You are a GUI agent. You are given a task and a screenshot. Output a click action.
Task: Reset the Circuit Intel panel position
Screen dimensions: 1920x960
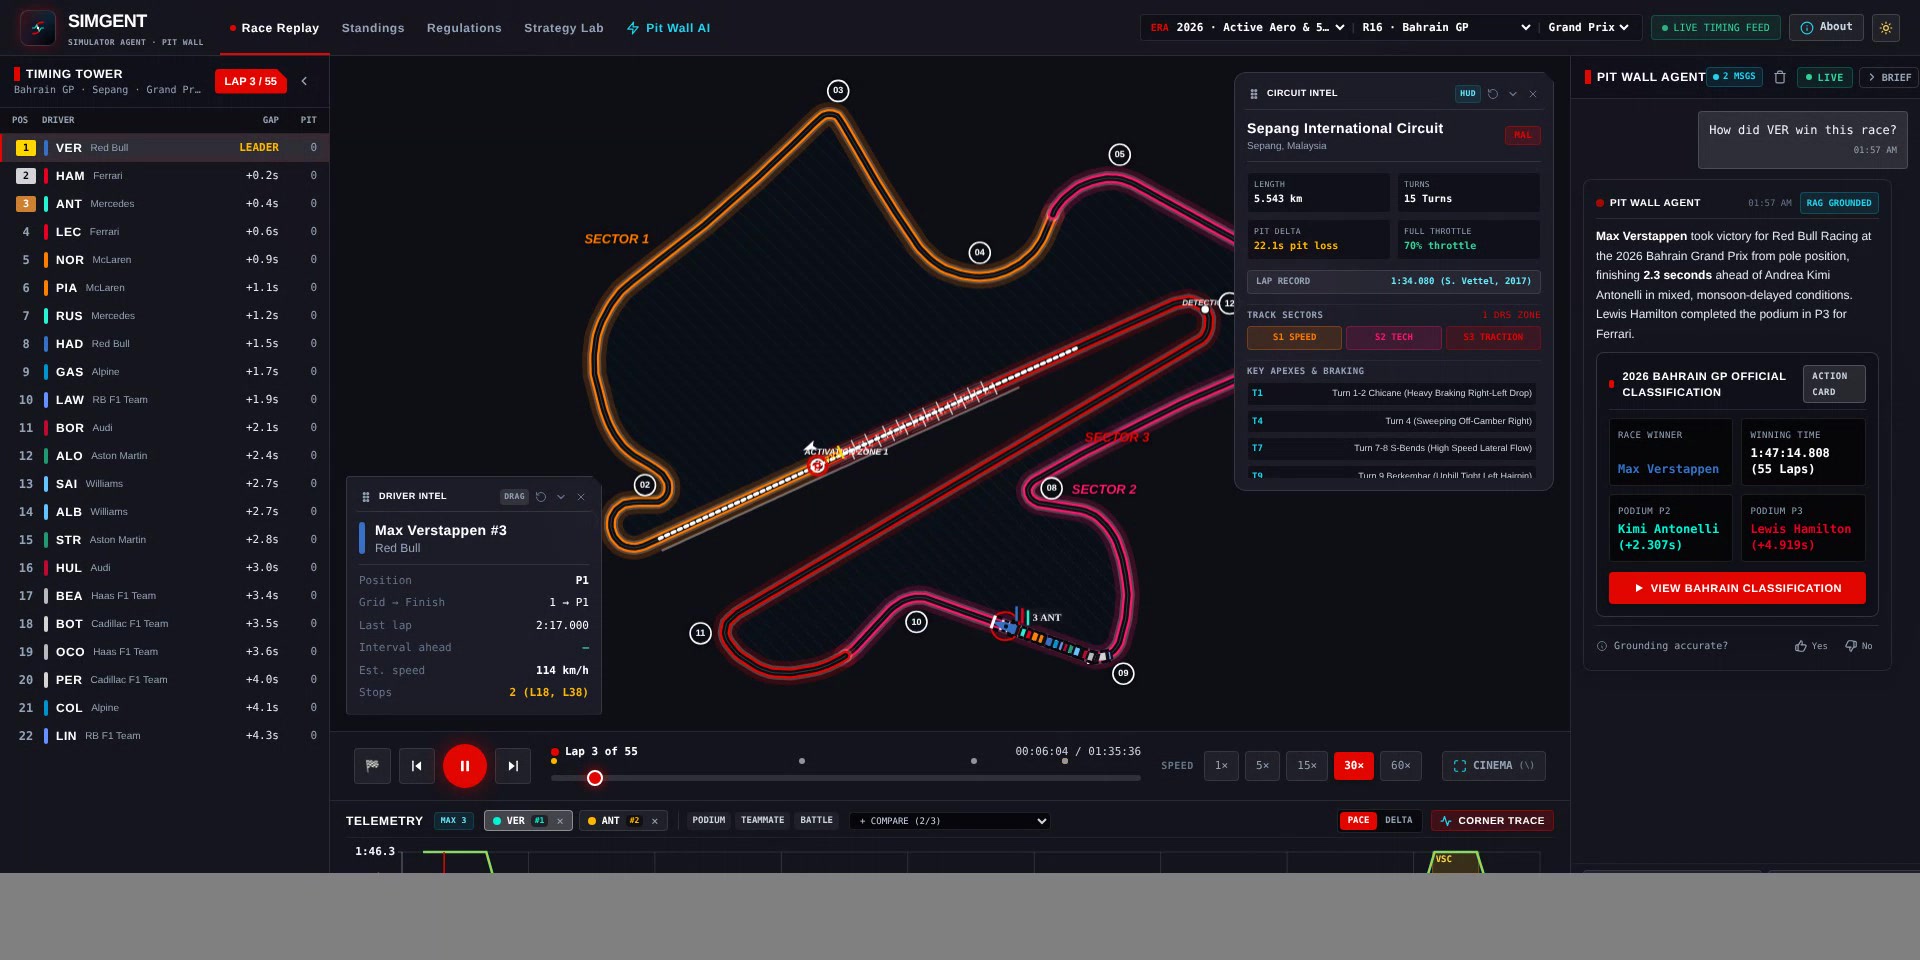coord(1493,93)
